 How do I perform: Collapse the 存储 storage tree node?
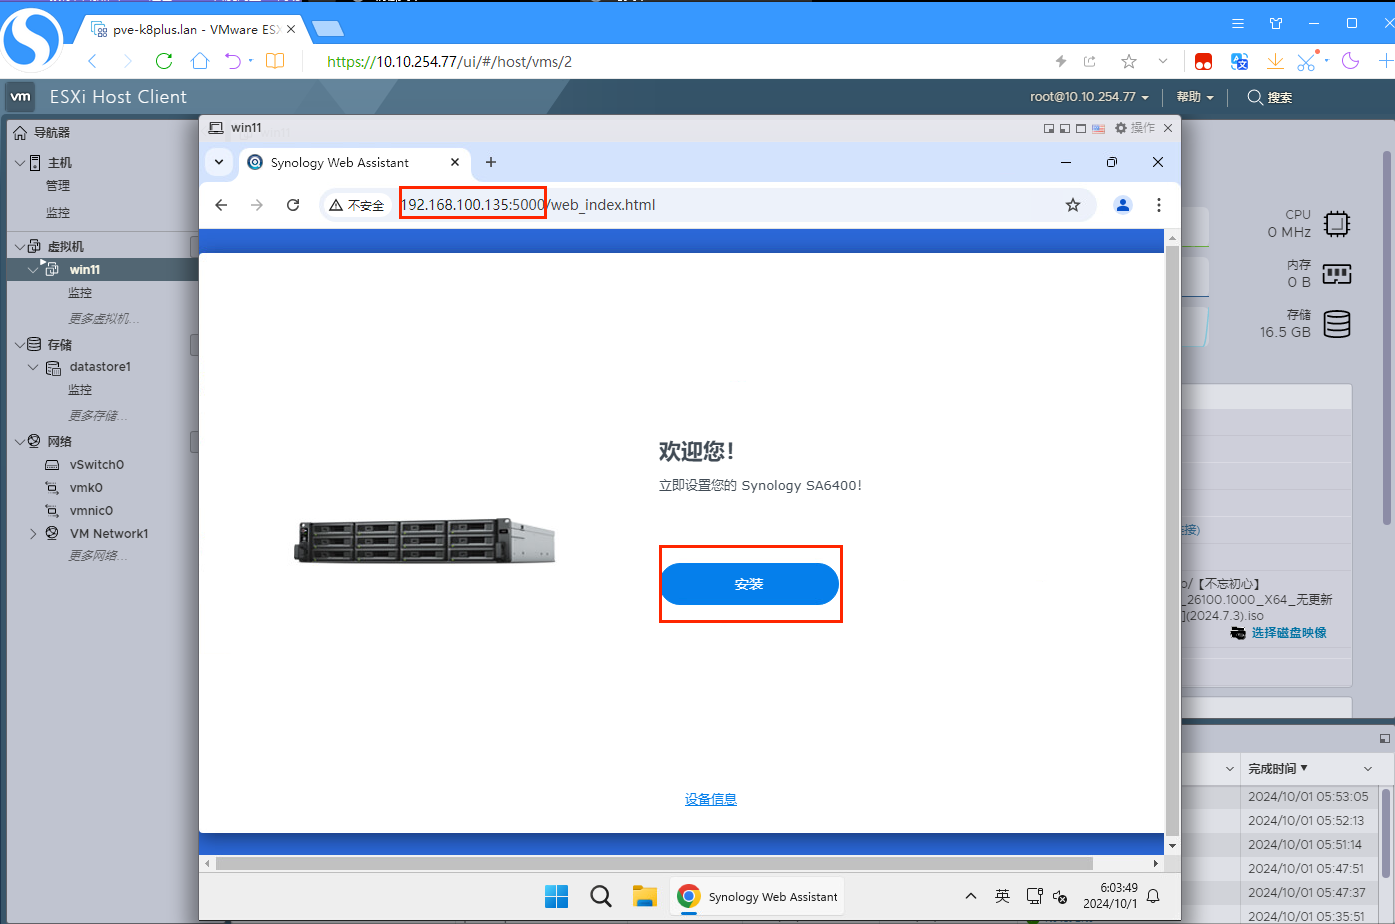tap(20, 344)
